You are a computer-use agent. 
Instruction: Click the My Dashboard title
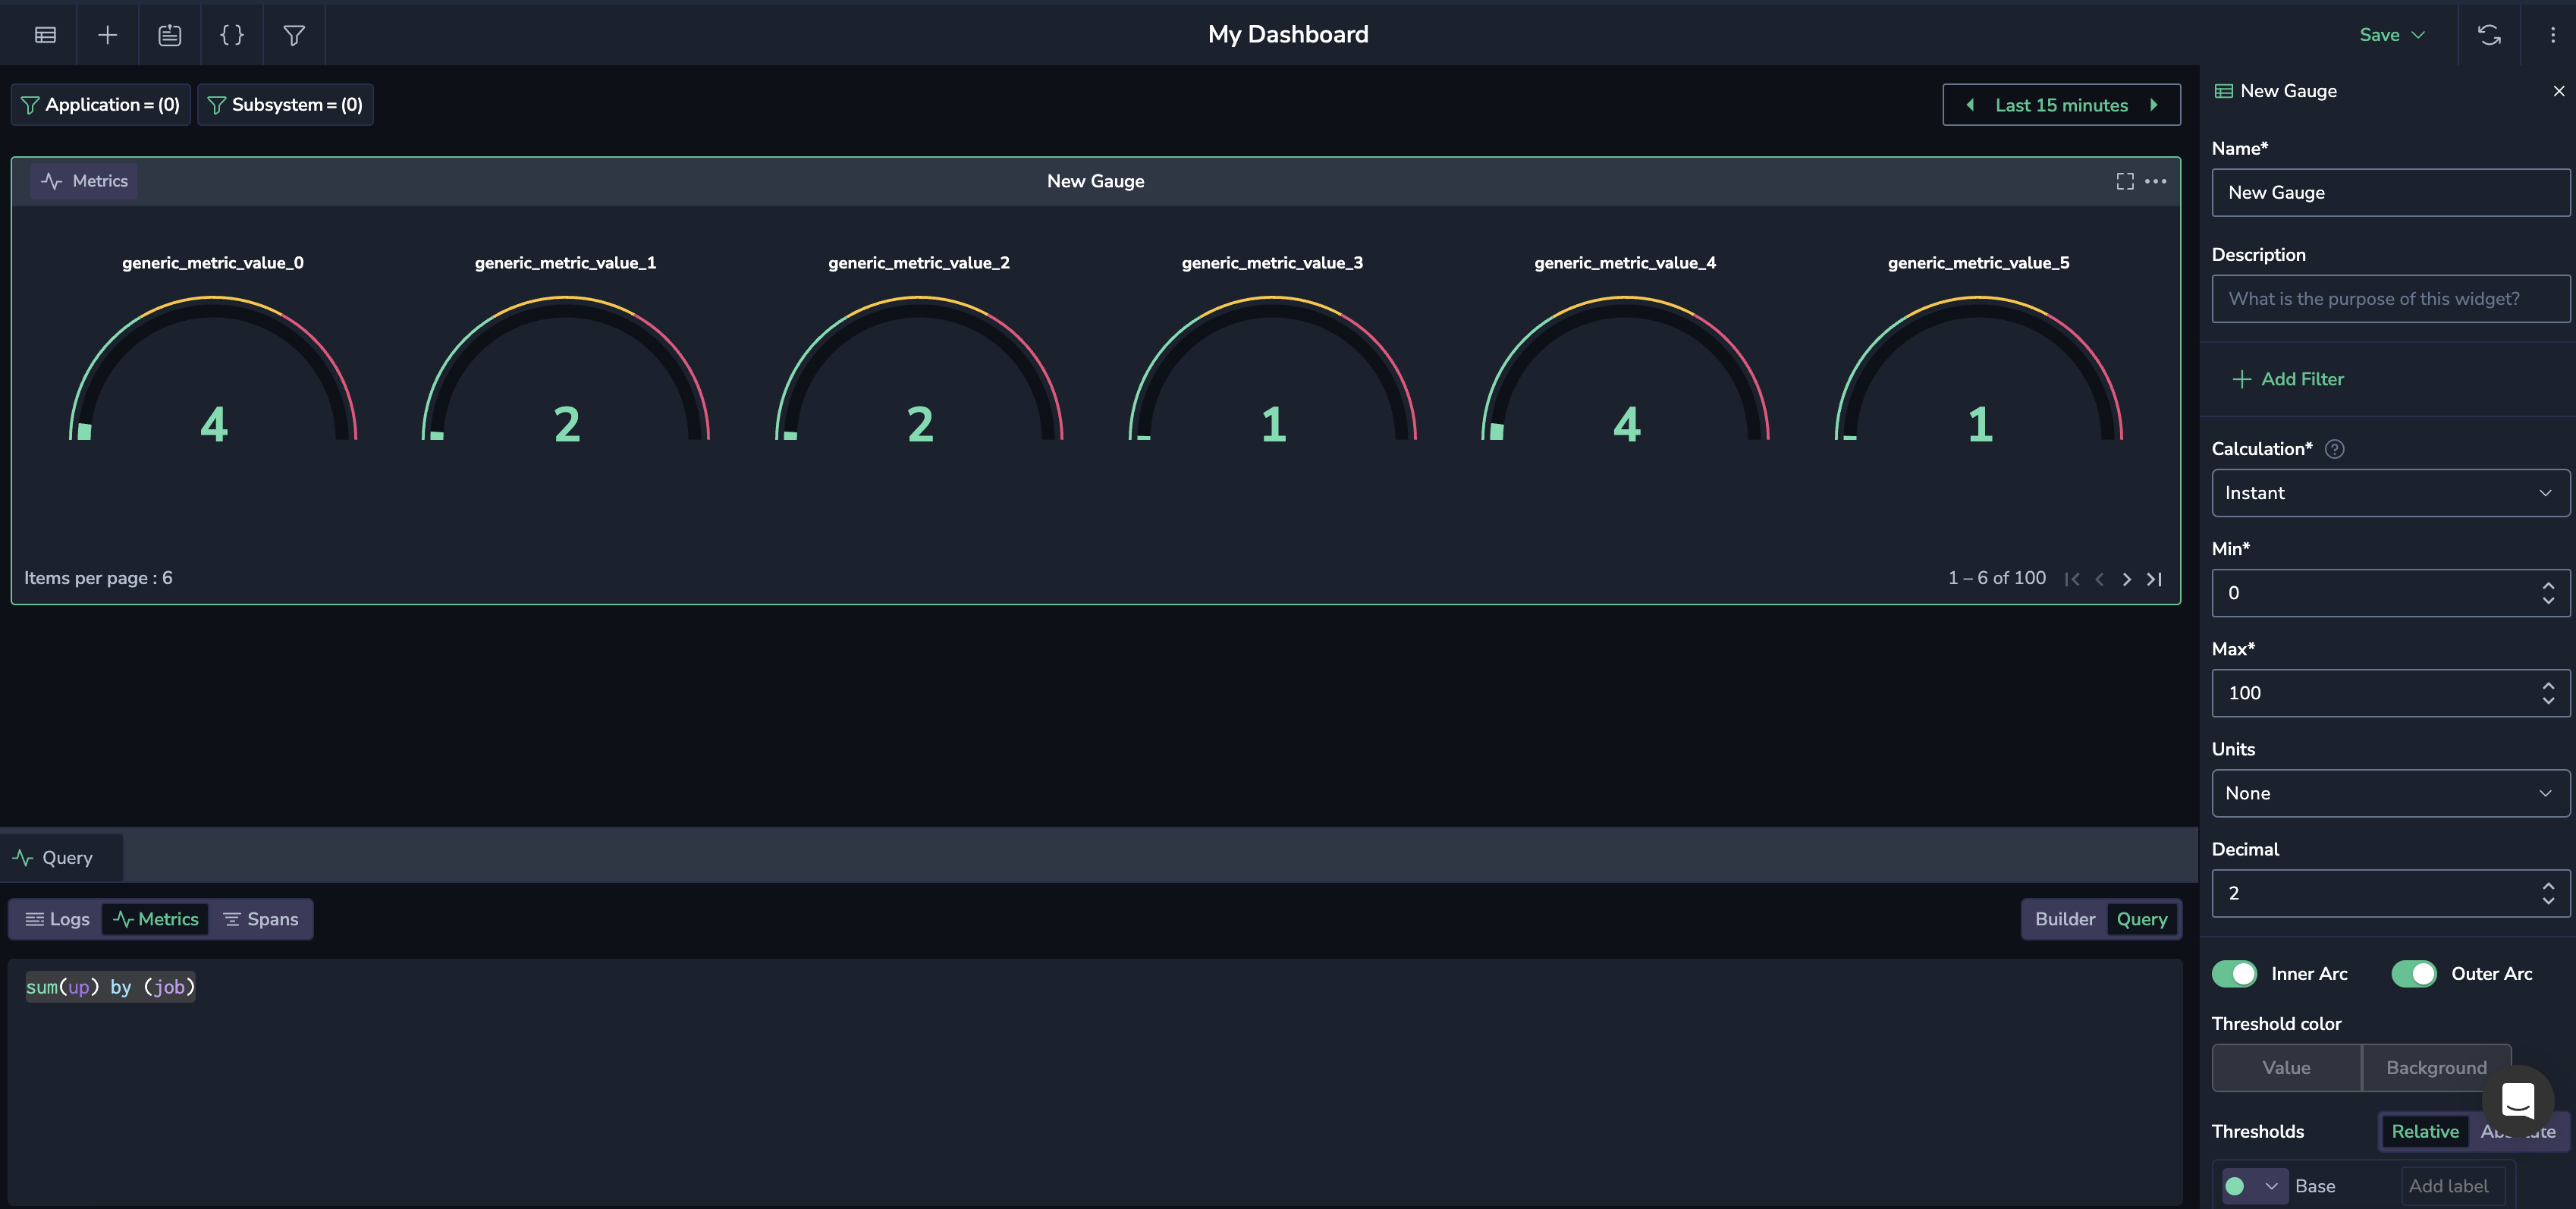1288,34
